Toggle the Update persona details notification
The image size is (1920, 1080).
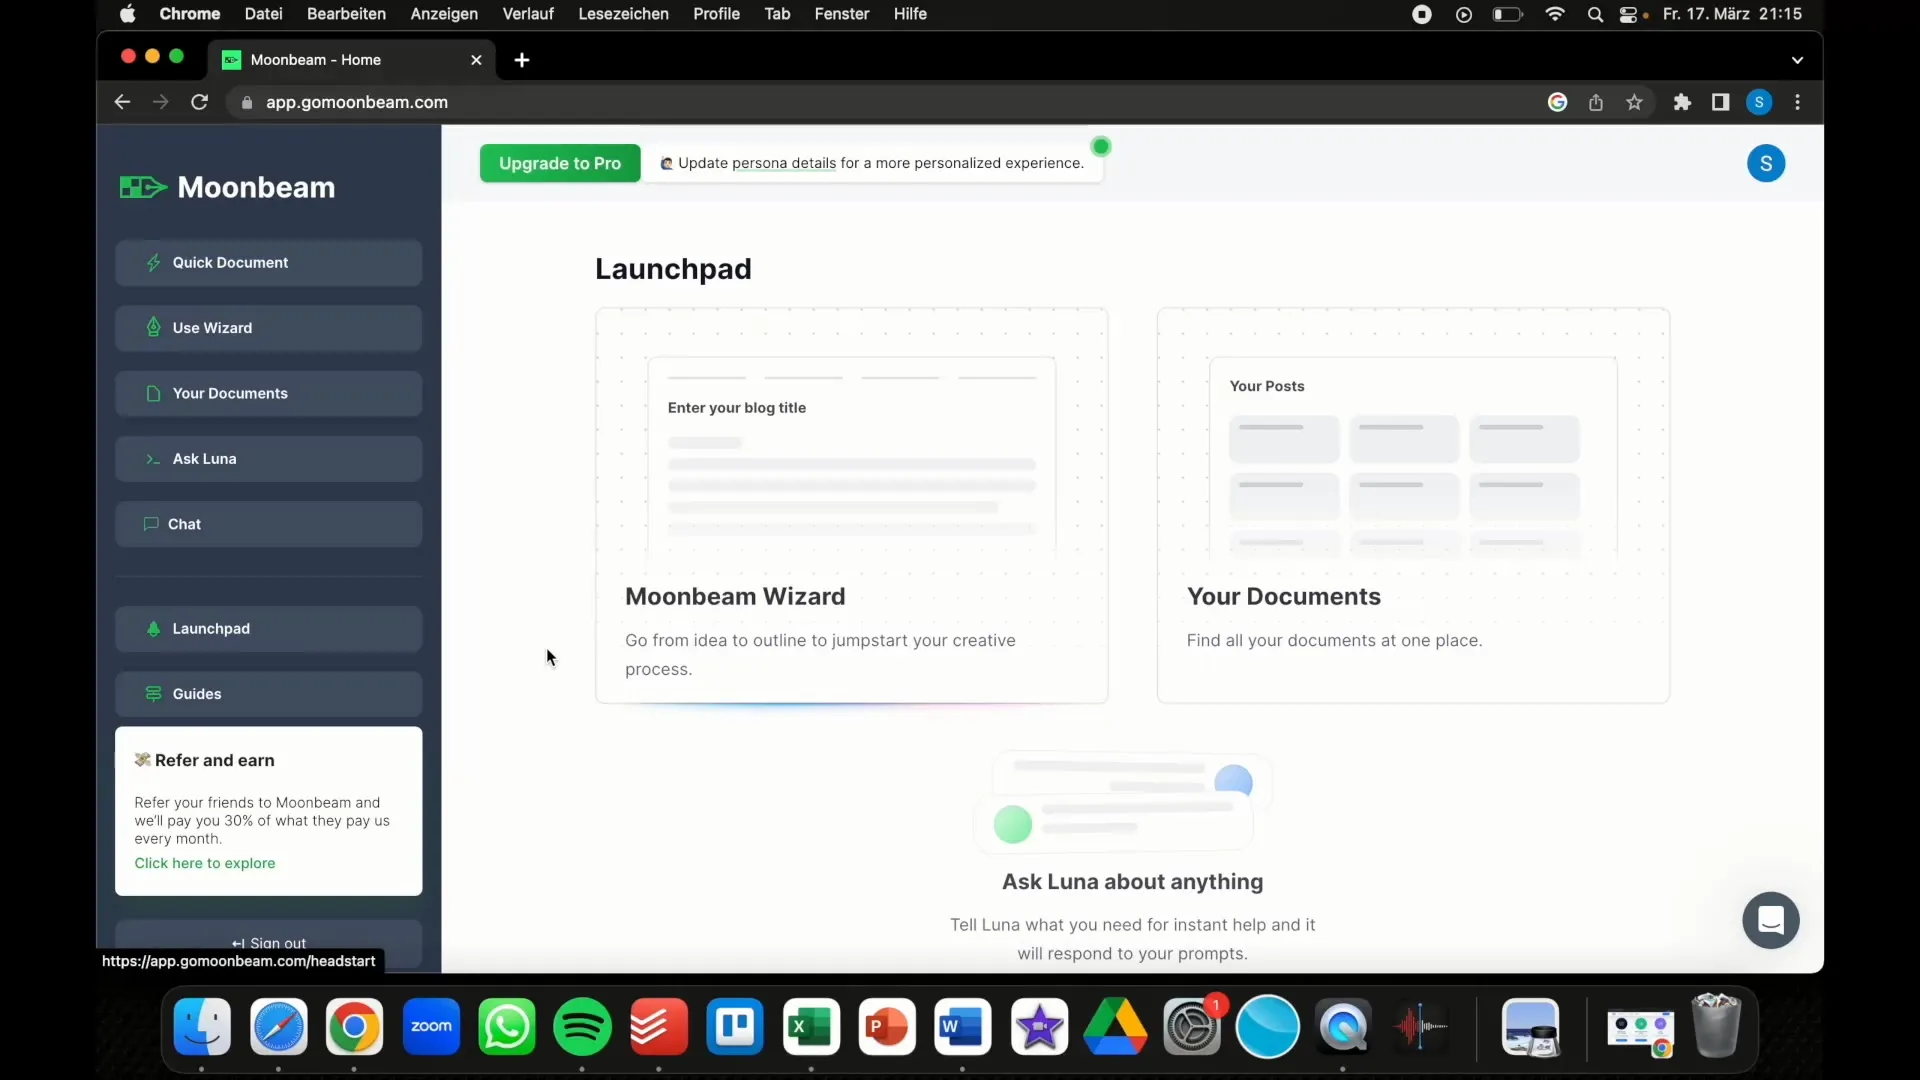1101,145
